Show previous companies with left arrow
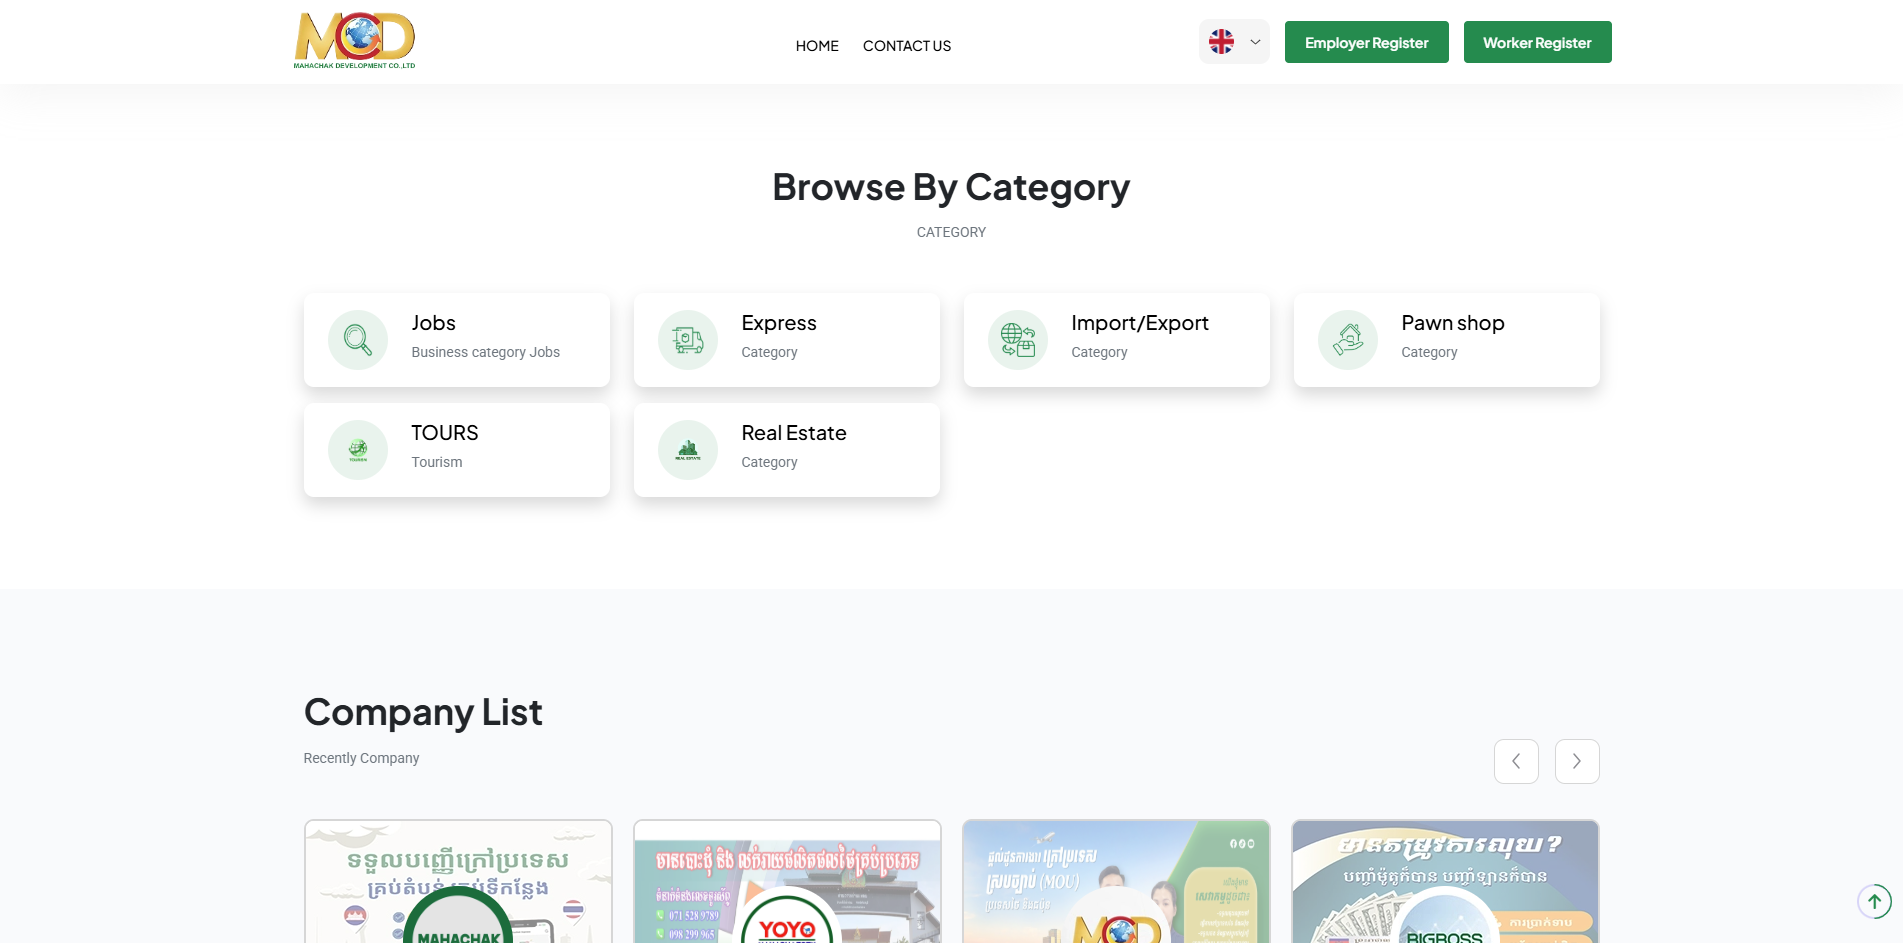This screenshot has width=1903, height=943. coord(1516,762)
